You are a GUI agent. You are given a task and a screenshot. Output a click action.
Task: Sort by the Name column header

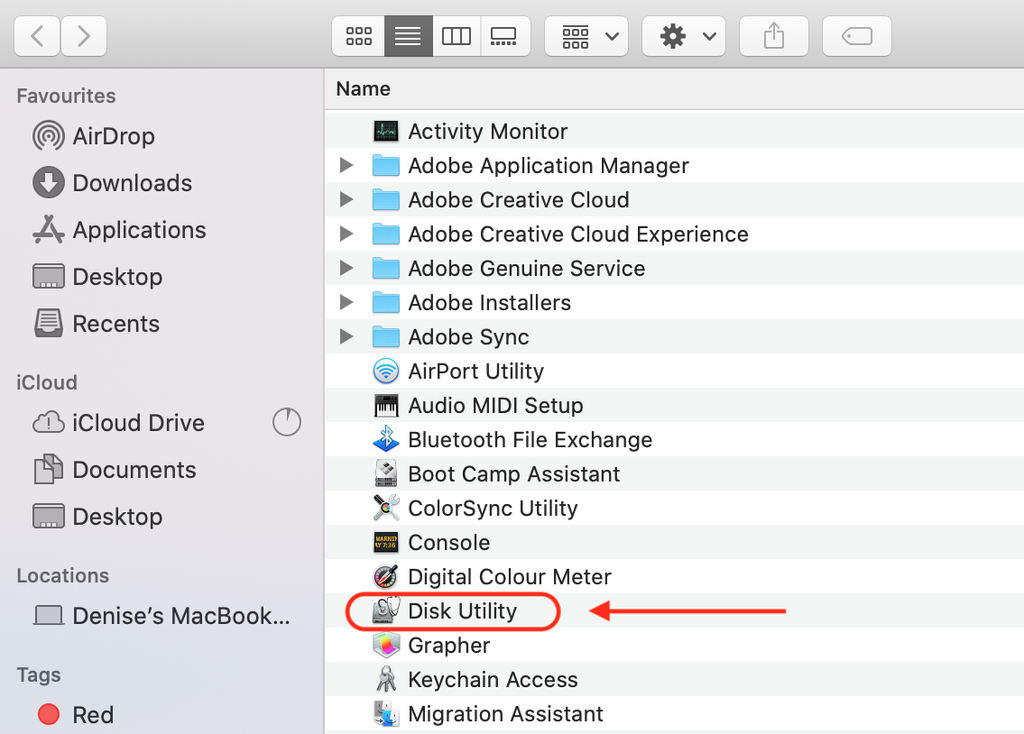pyautogui.click(x=363, y=89)
